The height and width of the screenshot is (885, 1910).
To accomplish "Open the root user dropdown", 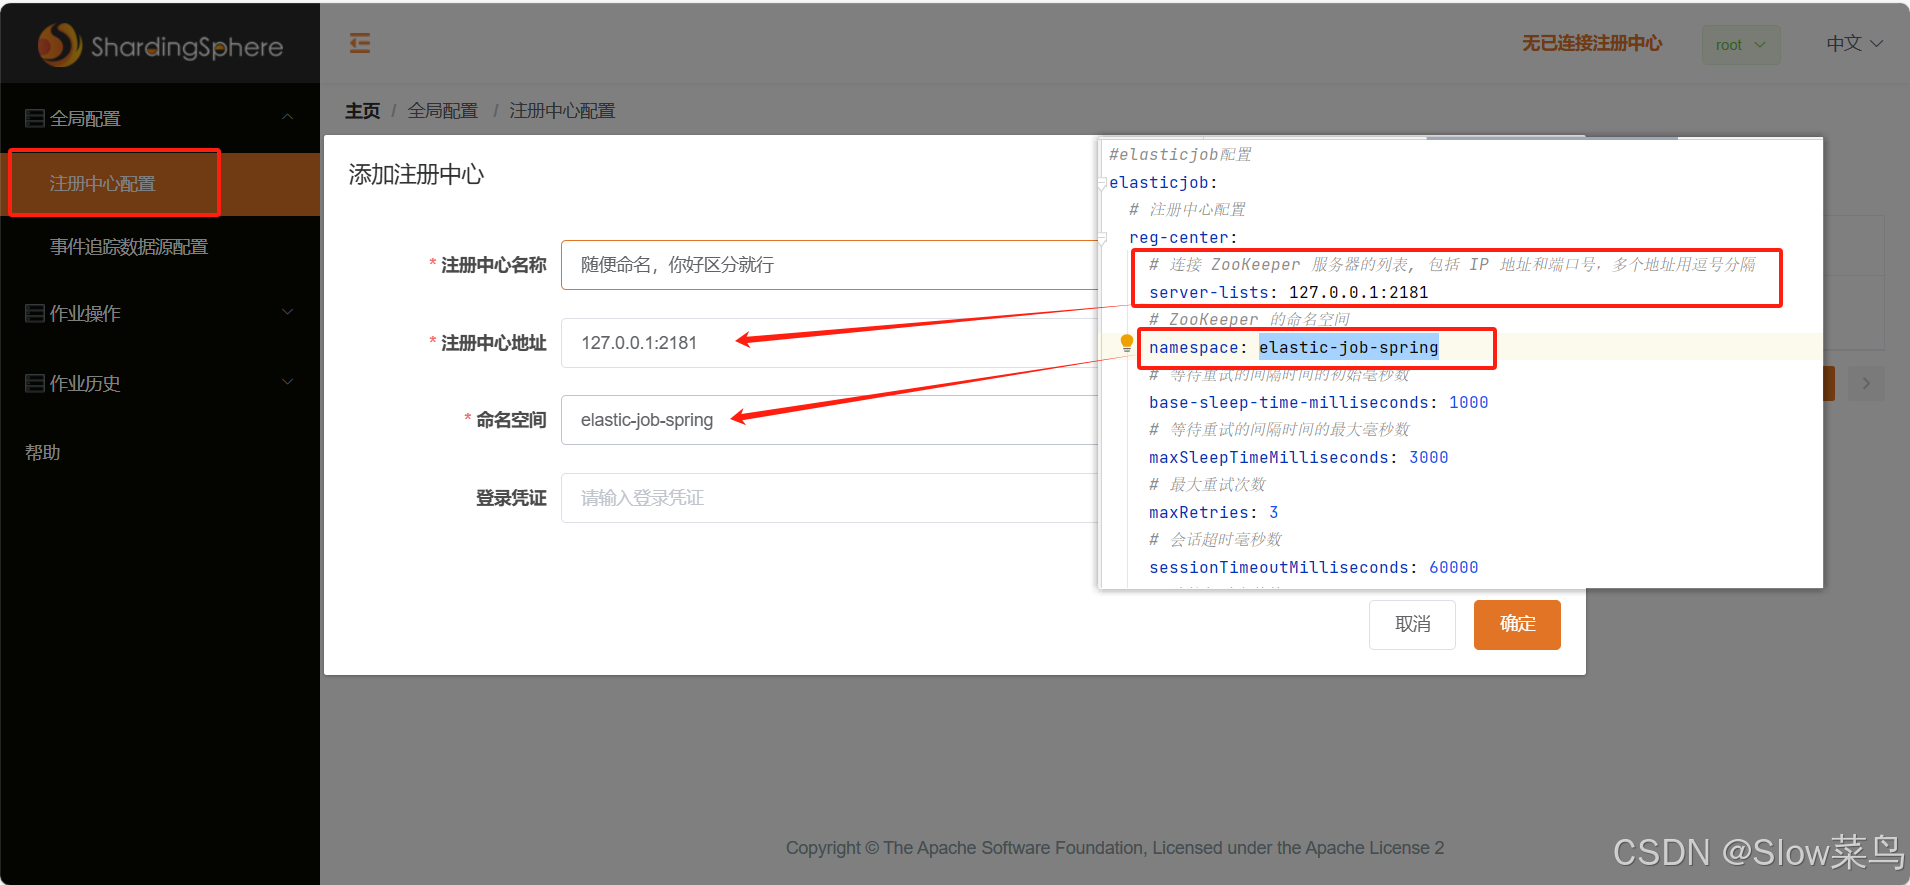I will tap(1741, 45).
